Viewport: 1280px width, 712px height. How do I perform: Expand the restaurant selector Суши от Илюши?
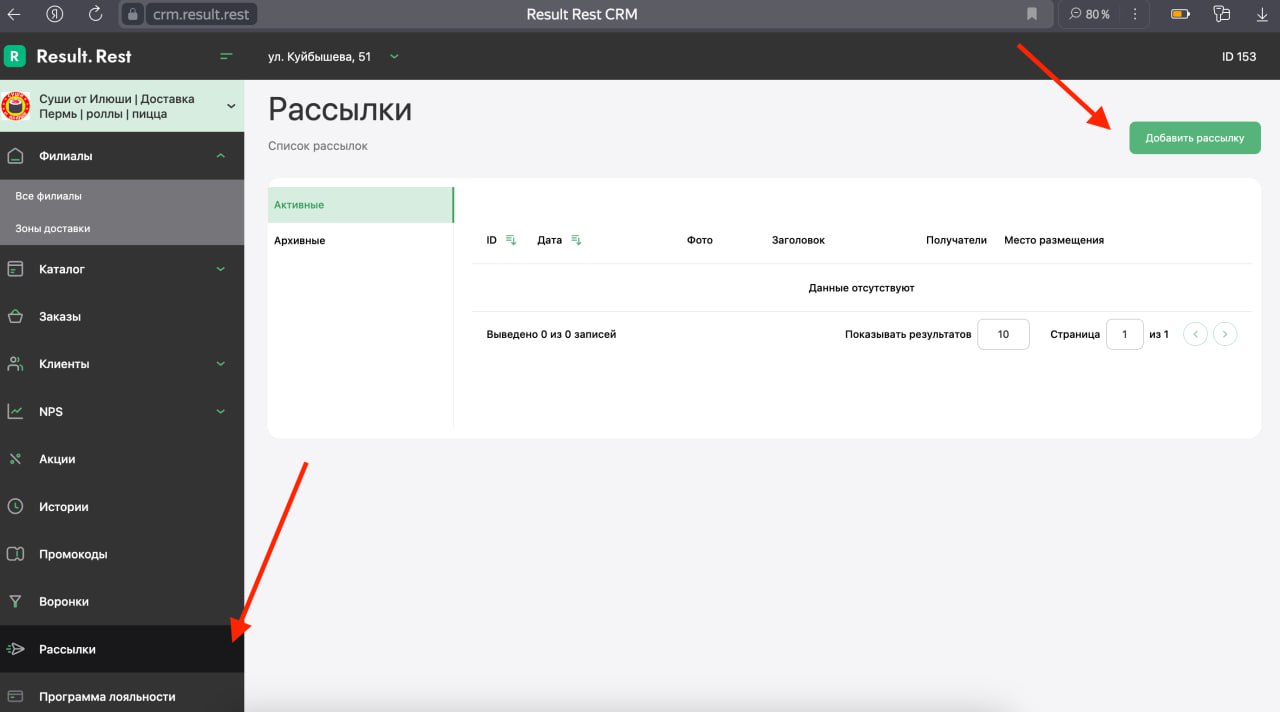click(x=231, y=106)
